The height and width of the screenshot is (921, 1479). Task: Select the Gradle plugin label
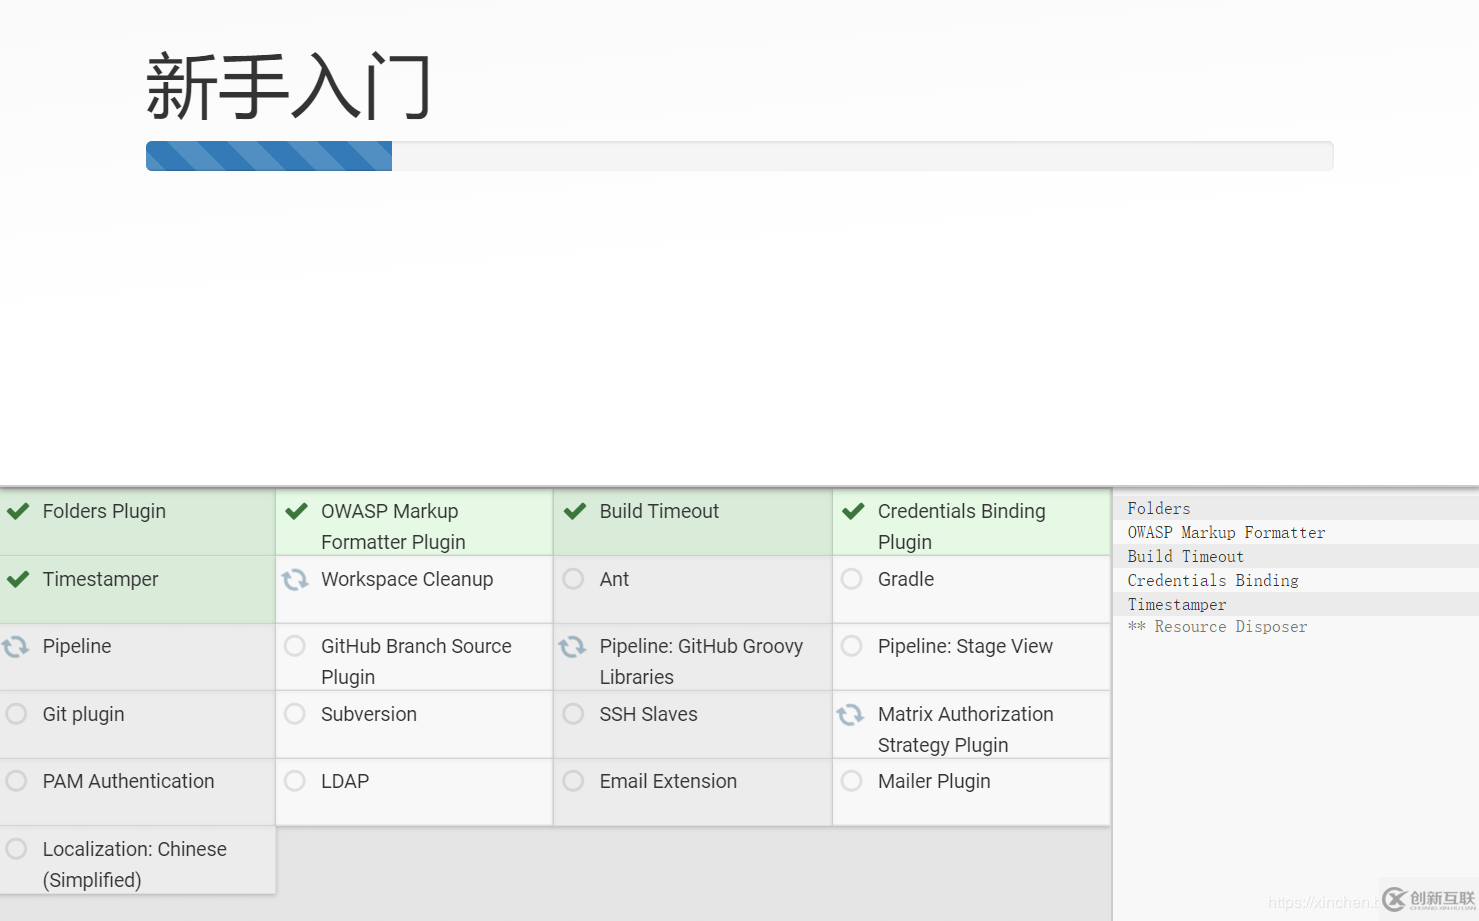(906, 579)
